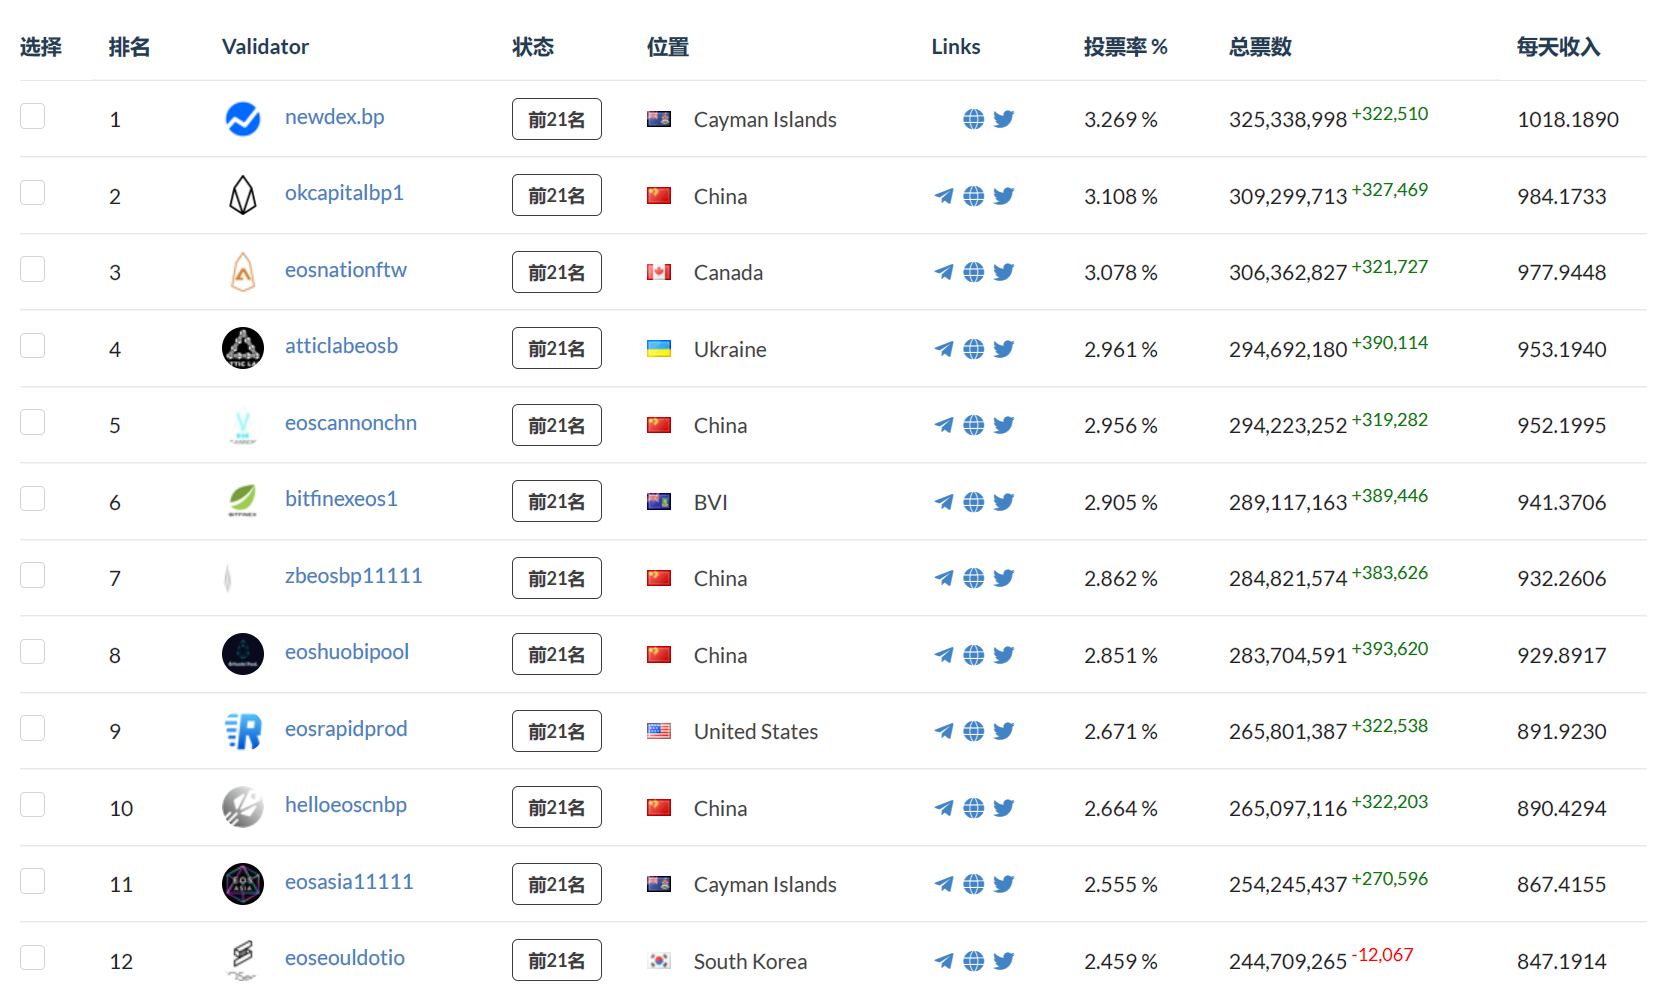
Task: Open helloeoscnbp Telegram icon
Action: [943, 808]
